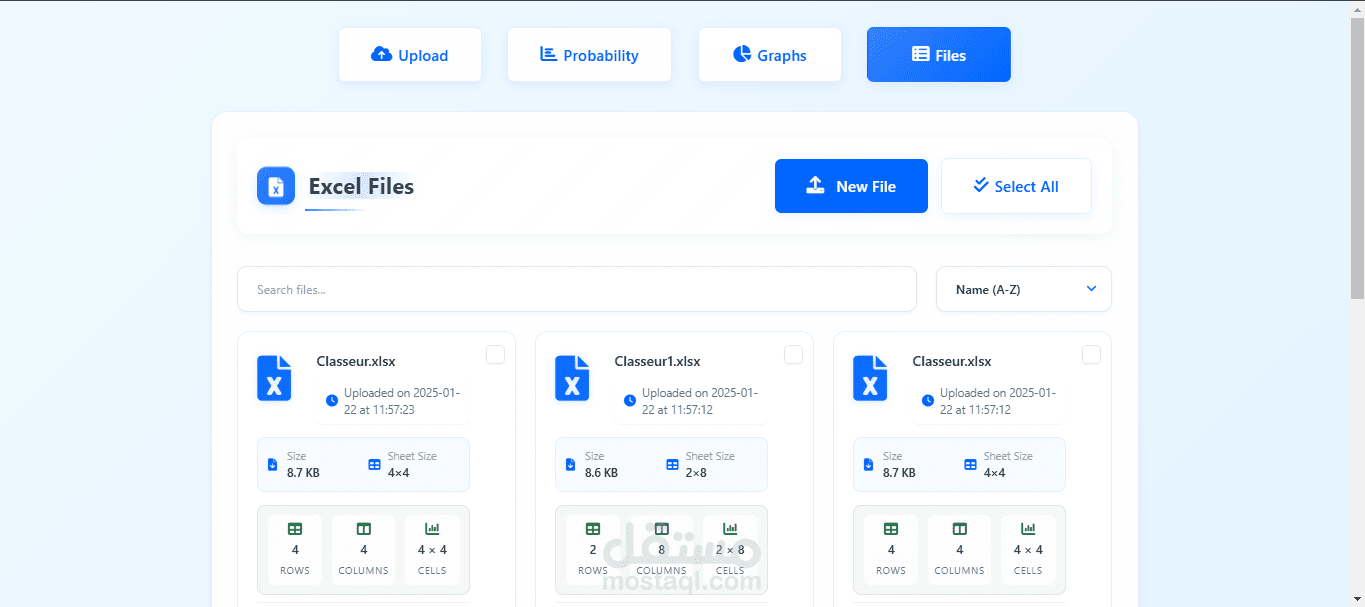Click Cells chart icon in Classeur.xlsx uploaded 11:57:23
Screen dimensions: 1365x607
click(432, 529)
